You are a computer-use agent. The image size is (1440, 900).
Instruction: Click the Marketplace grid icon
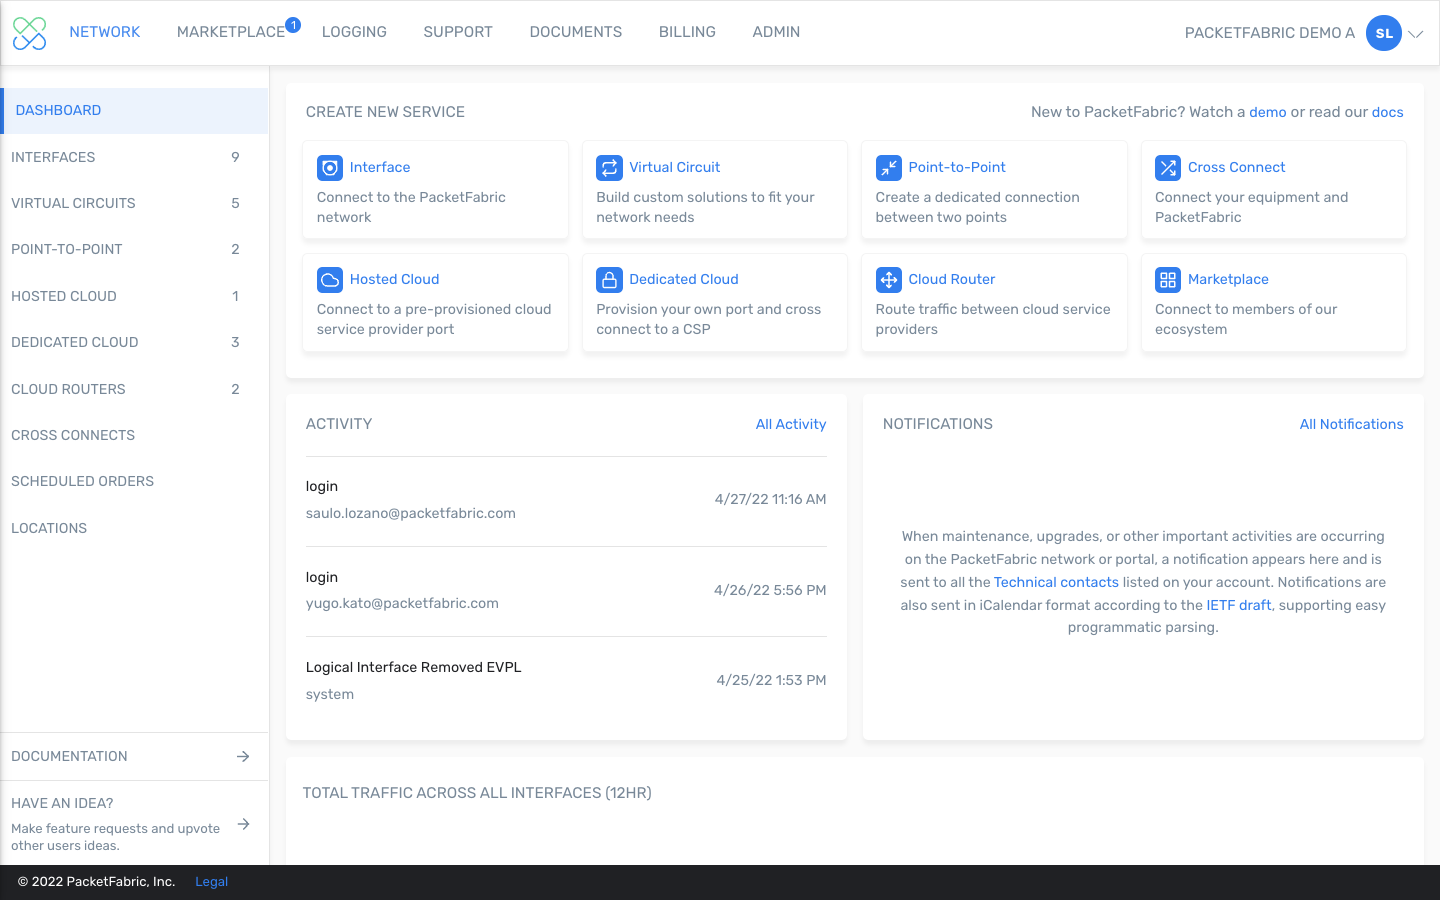[x=1167, y=280]
